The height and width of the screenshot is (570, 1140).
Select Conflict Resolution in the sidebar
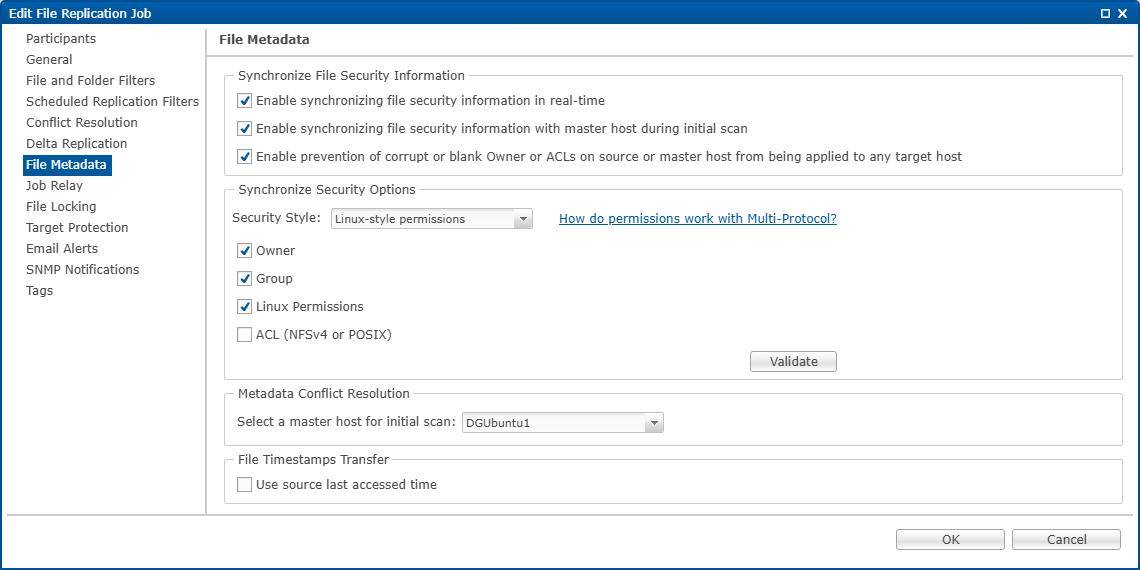[82, 123]
